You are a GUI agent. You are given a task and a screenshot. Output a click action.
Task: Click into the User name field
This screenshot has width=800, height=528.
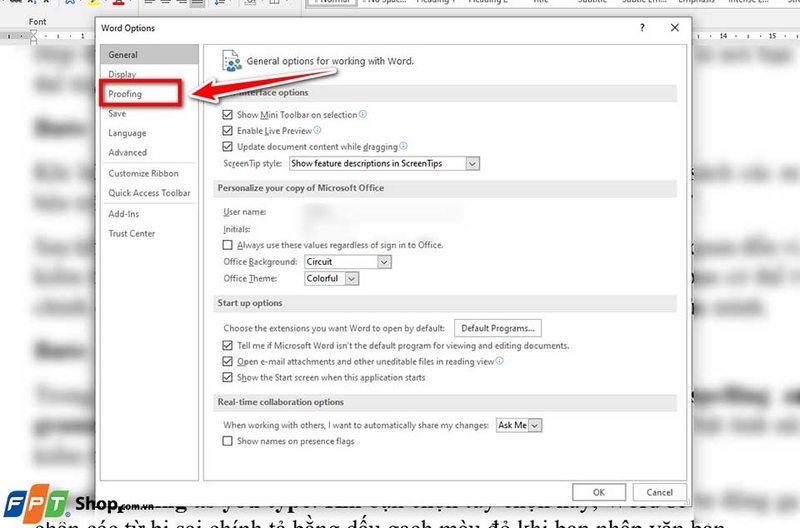tap(383, 212)
